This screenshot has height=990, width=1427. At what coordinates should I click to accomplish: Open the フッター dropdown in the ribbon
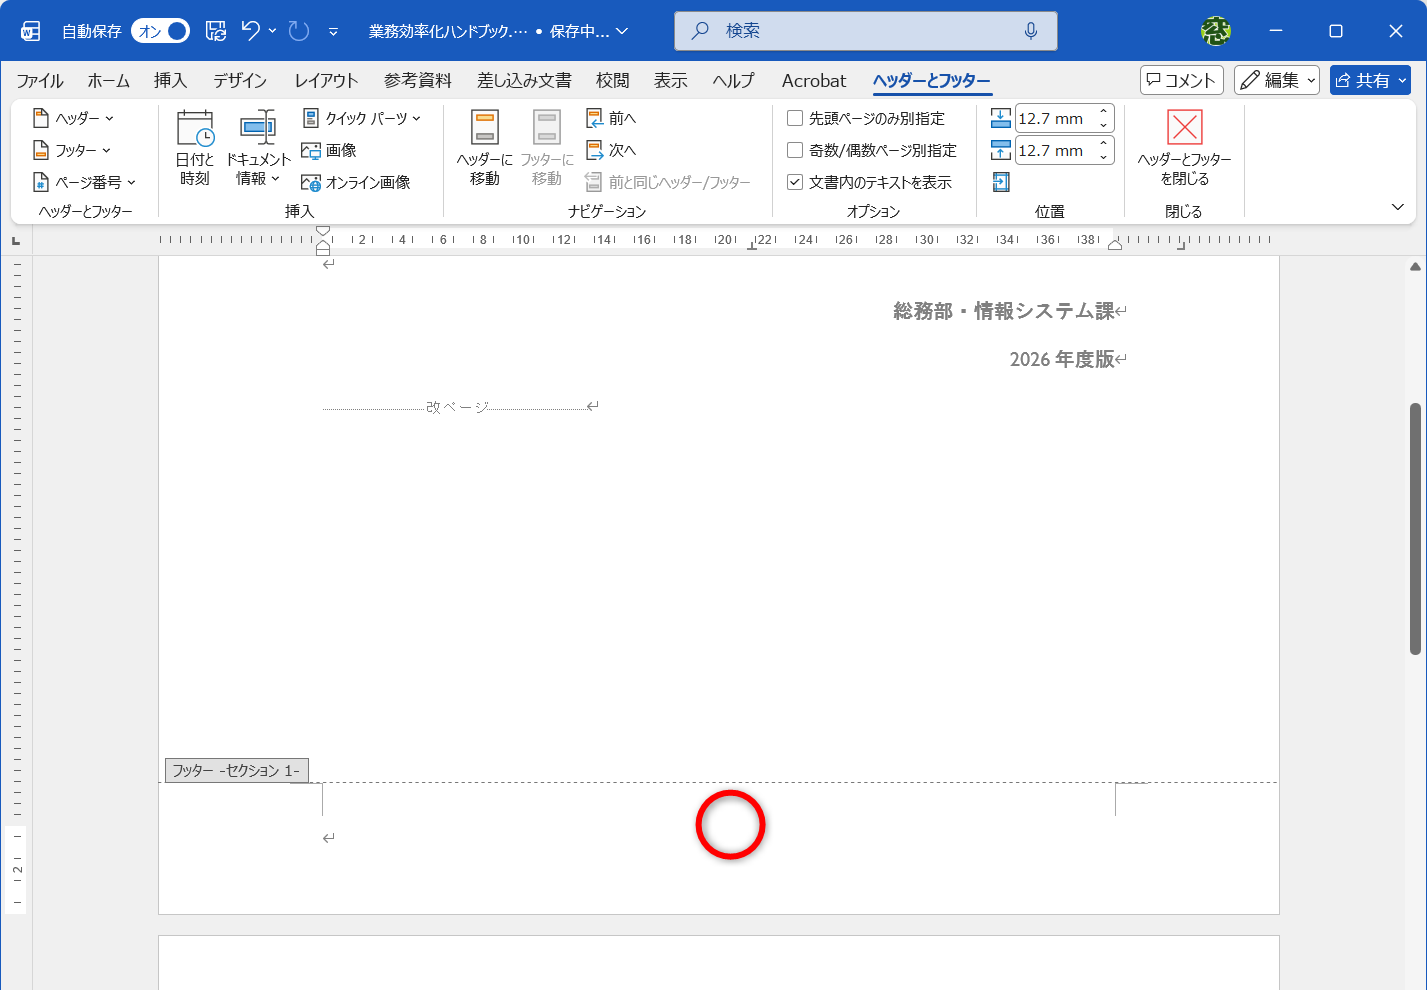(x=72, y=150)
